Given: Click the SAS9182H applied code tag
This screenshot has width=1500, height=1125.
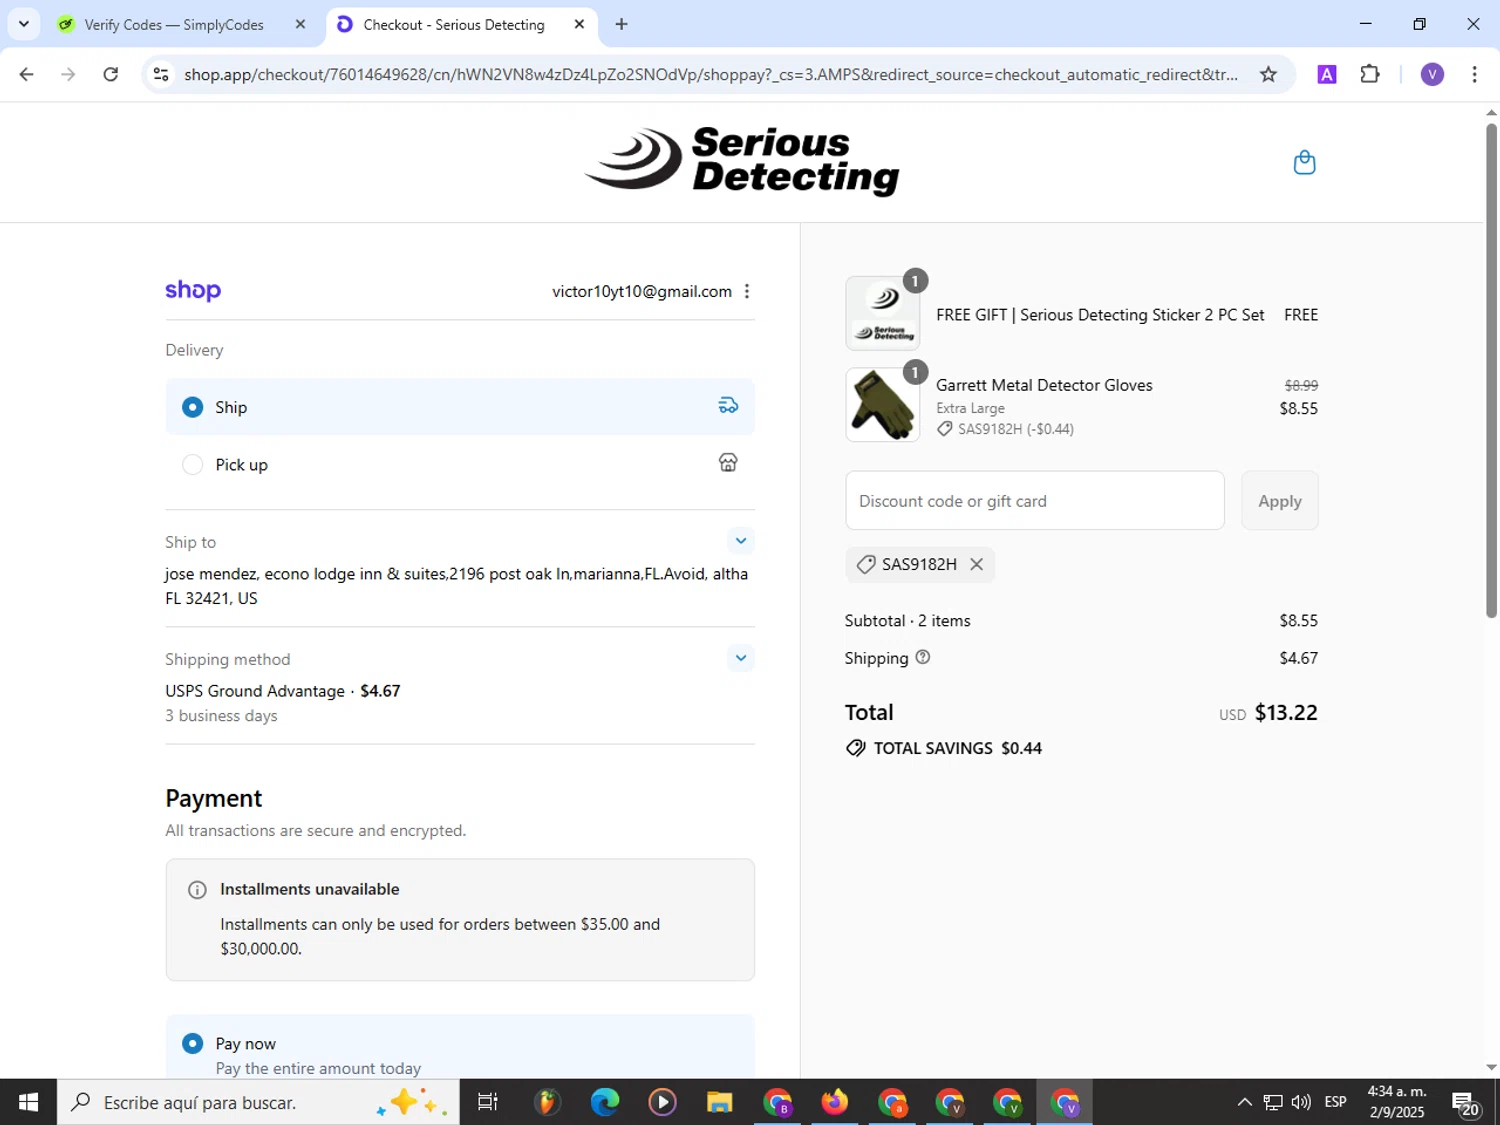Looking at the screenshot, I should click(919, 564).
